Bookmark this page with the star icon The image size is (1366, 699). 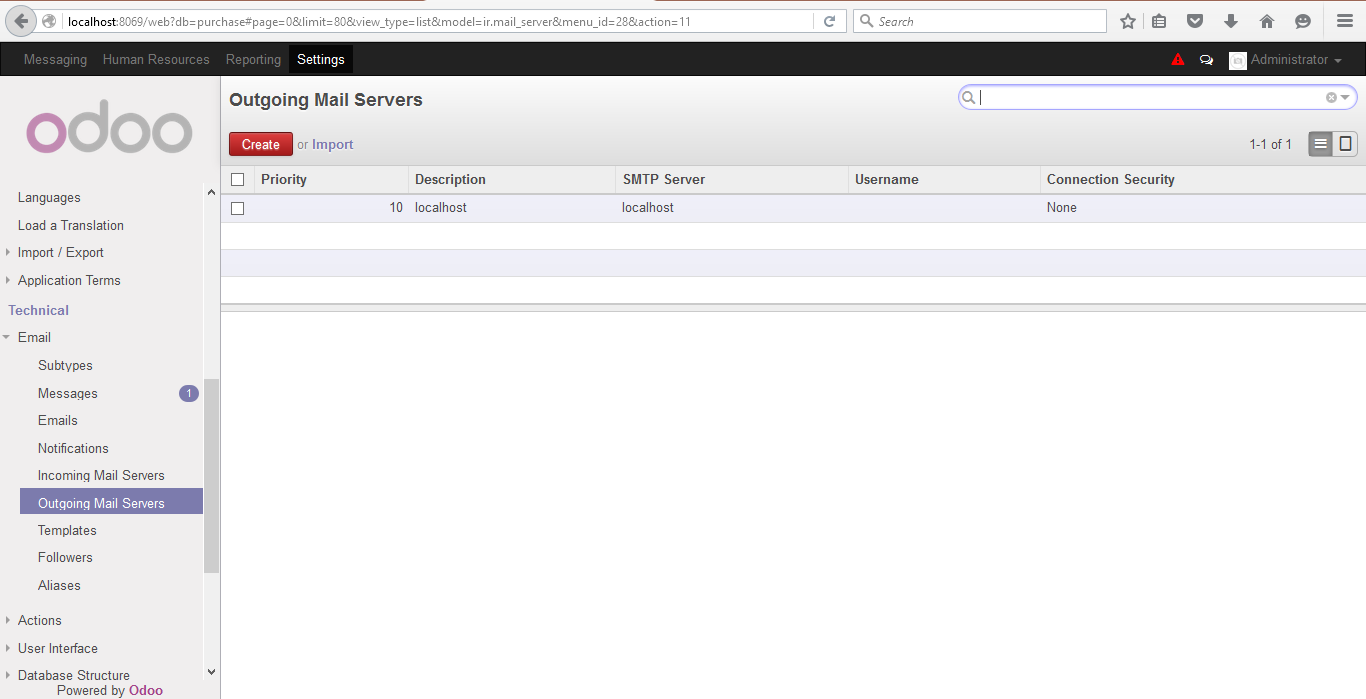tap(1128, 21)
